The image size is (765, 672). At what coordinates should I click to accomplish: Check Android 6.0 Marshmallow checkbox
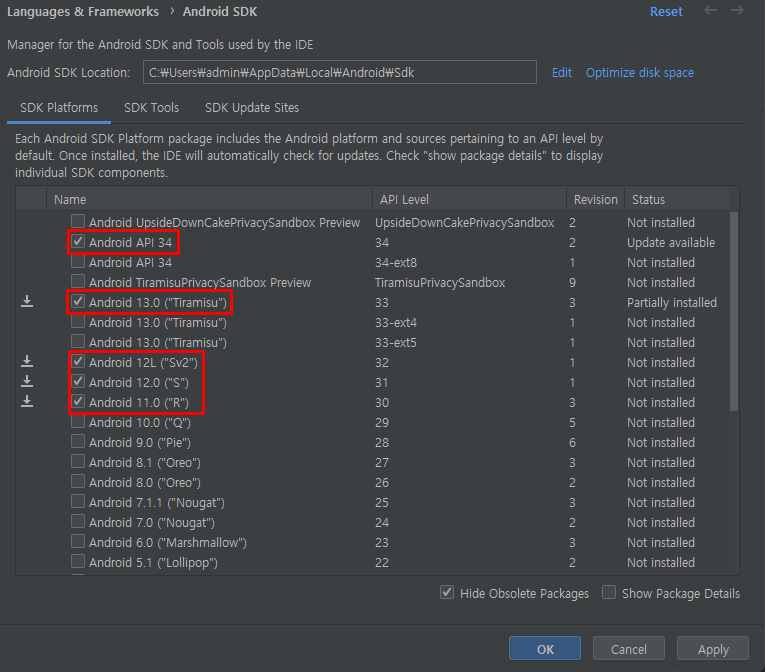click(x=78, y=542)
